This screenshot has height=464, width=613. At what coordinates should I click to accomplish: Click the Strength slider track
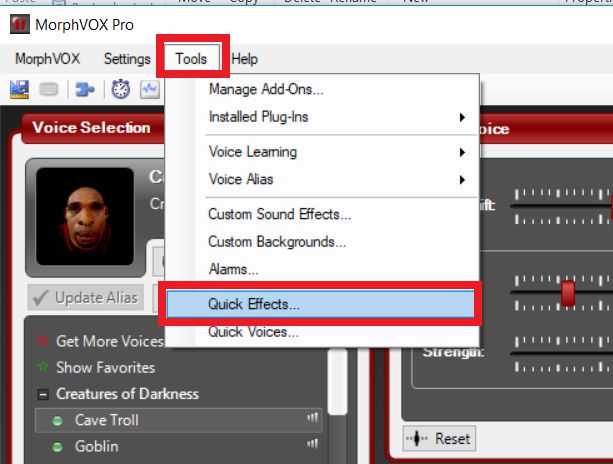point(562,354)
